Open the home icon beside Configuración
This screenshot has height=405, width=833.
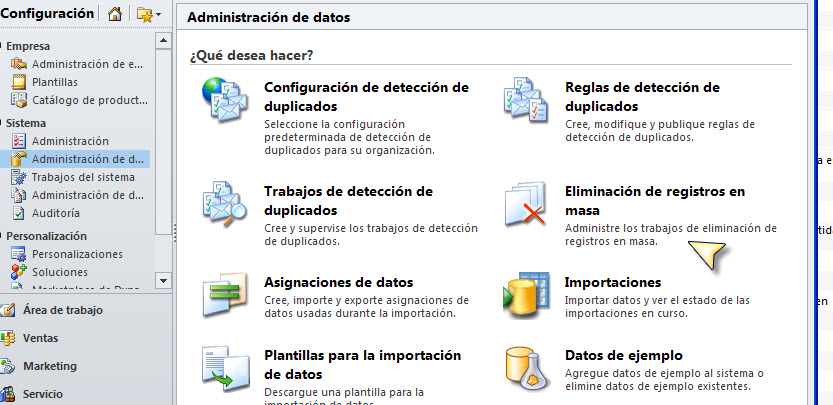click(115, 14)
